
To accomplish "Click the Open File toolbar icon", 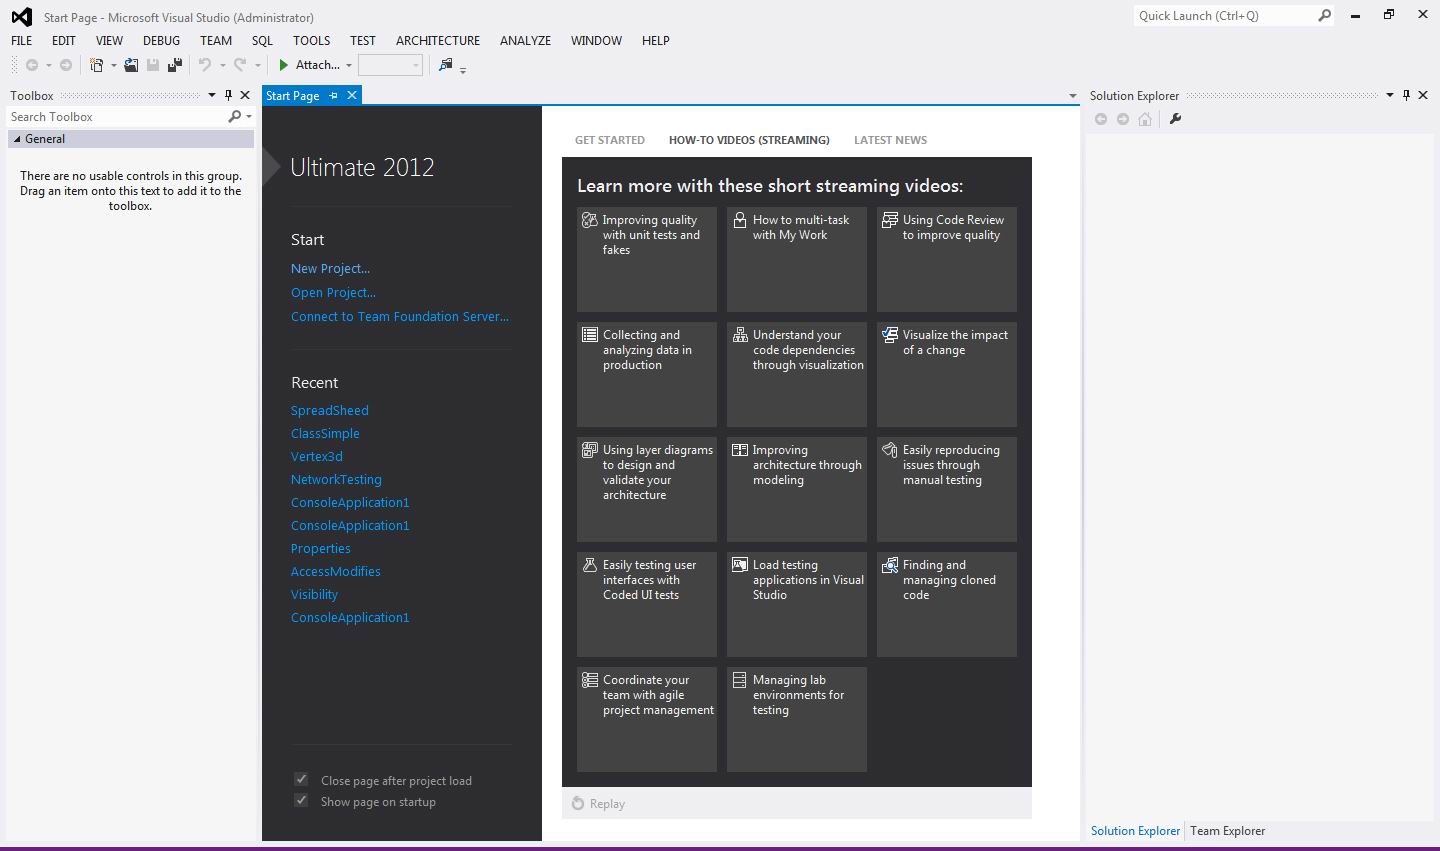I will [x=131, y=65].
